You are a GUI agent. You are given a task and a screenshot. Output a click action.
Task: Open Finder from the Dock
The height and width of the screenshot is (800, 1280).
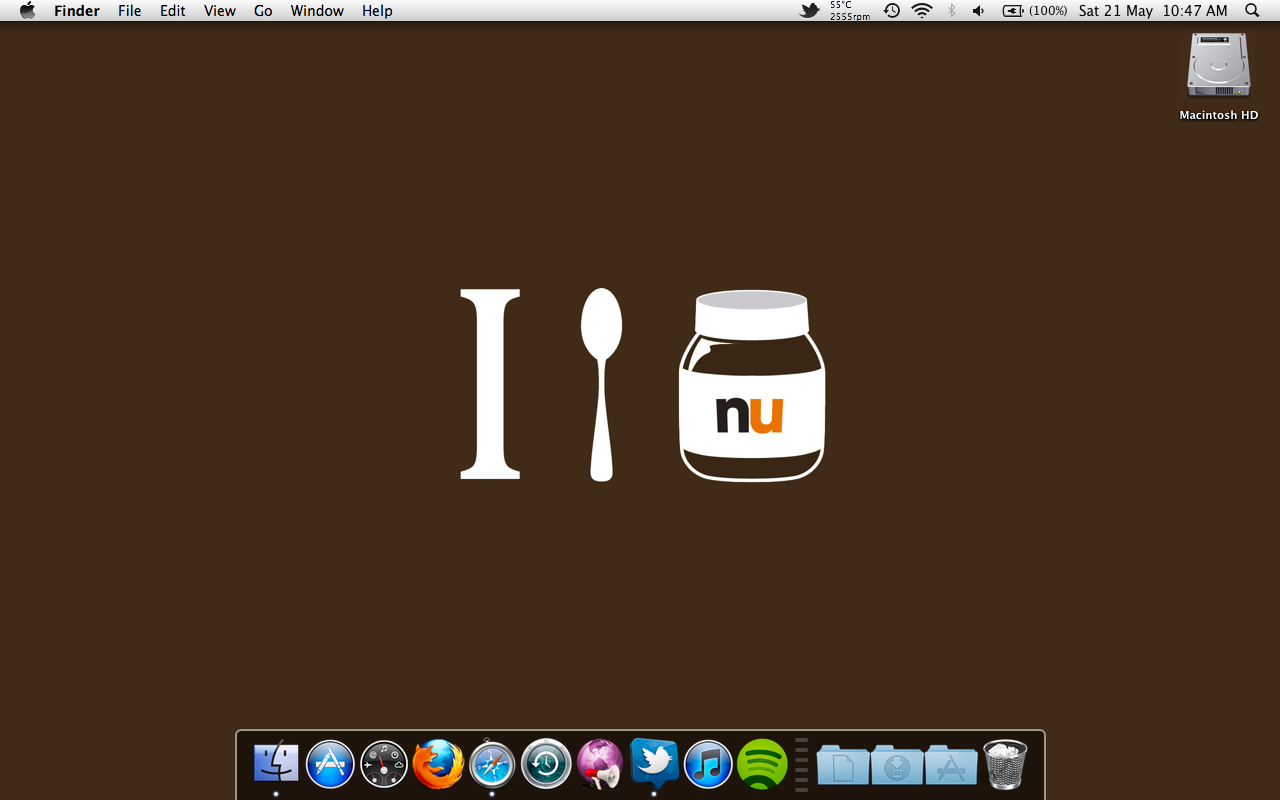point(276,763)
